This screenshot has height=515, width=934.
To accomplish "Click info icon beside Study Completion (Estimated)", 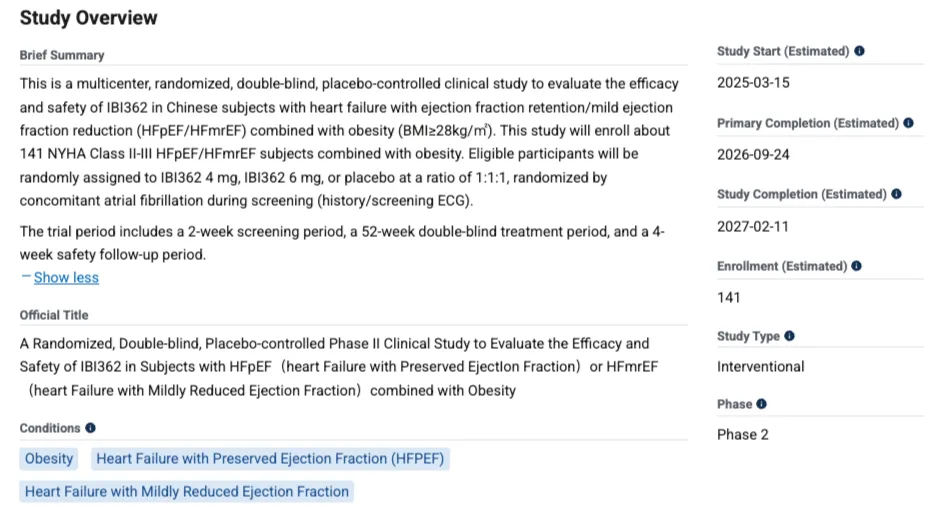I will [x=896, y=194].
